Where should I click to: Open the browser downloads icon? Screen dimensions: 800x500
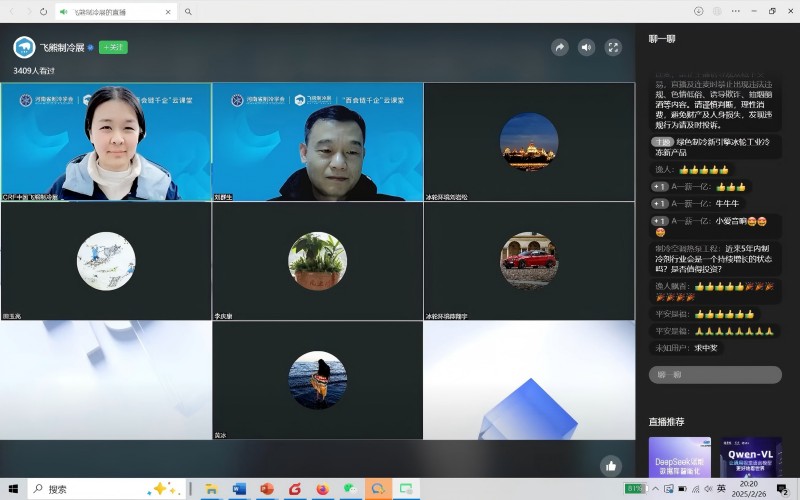point(698,11)
